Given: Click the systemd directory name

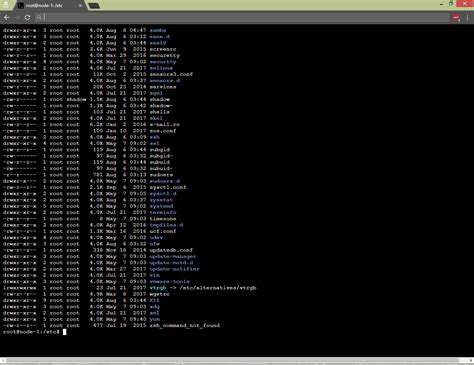Looking at the screenshot, I should [x=161, y=206].
